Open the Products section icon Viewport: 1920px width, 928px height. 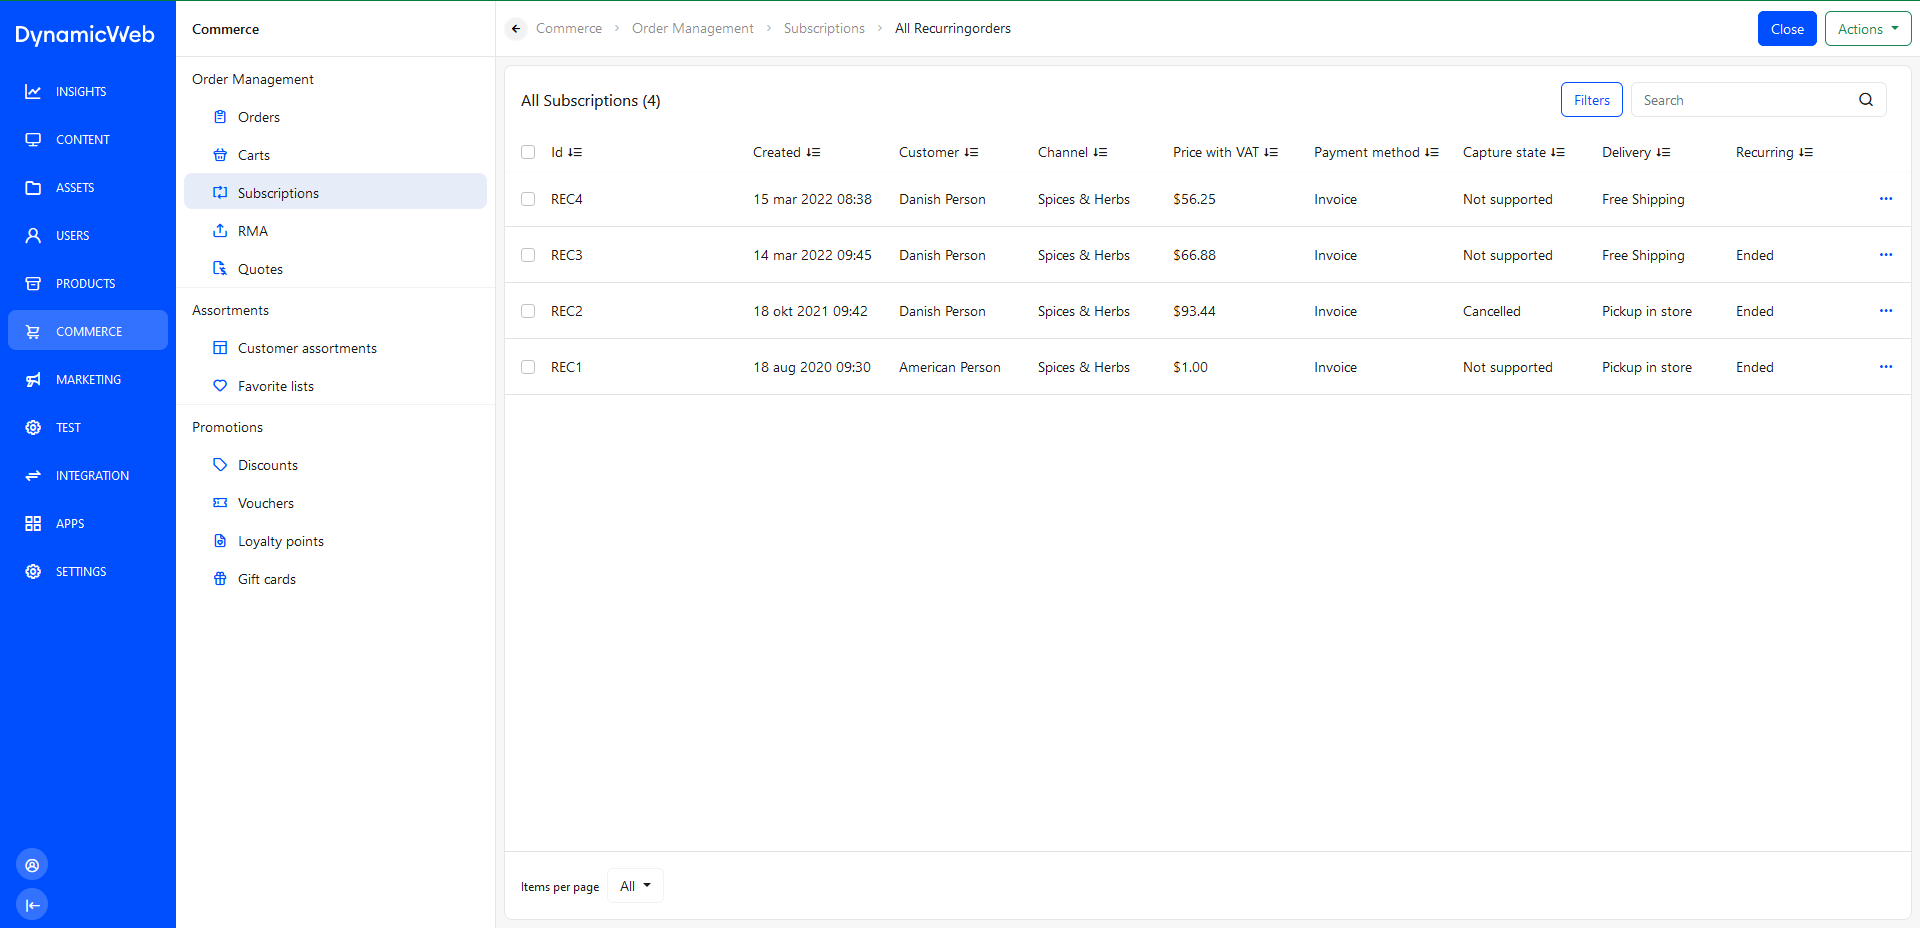pos(33,283)
